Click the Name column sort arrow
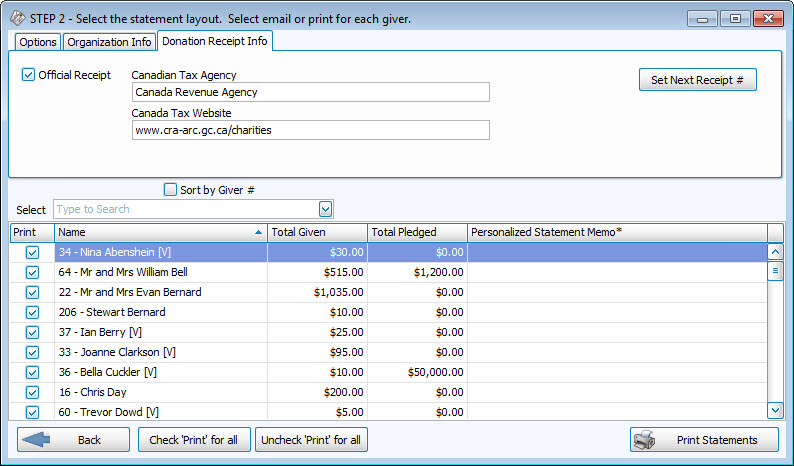 [259, 232]
